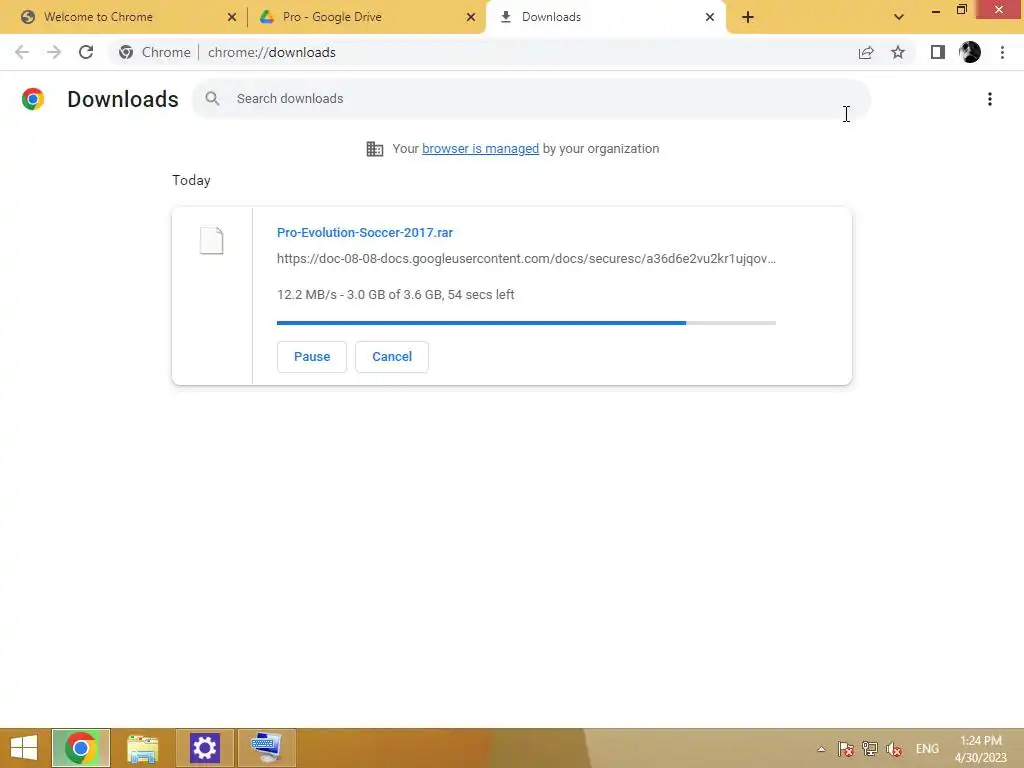Click the managed organization building icon
The height and width of the screenshot is (768, 1024).
(375, 149)
